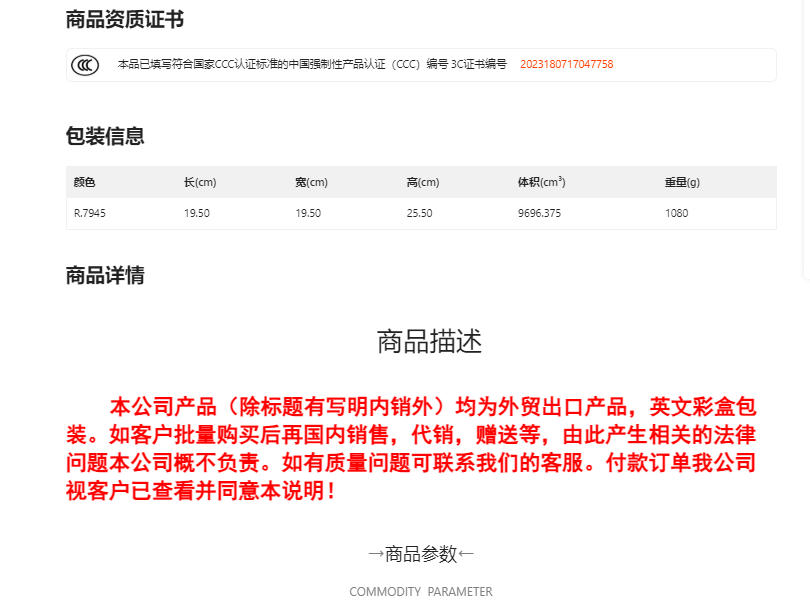Click the CCC certification logo icon

point(85,65)
